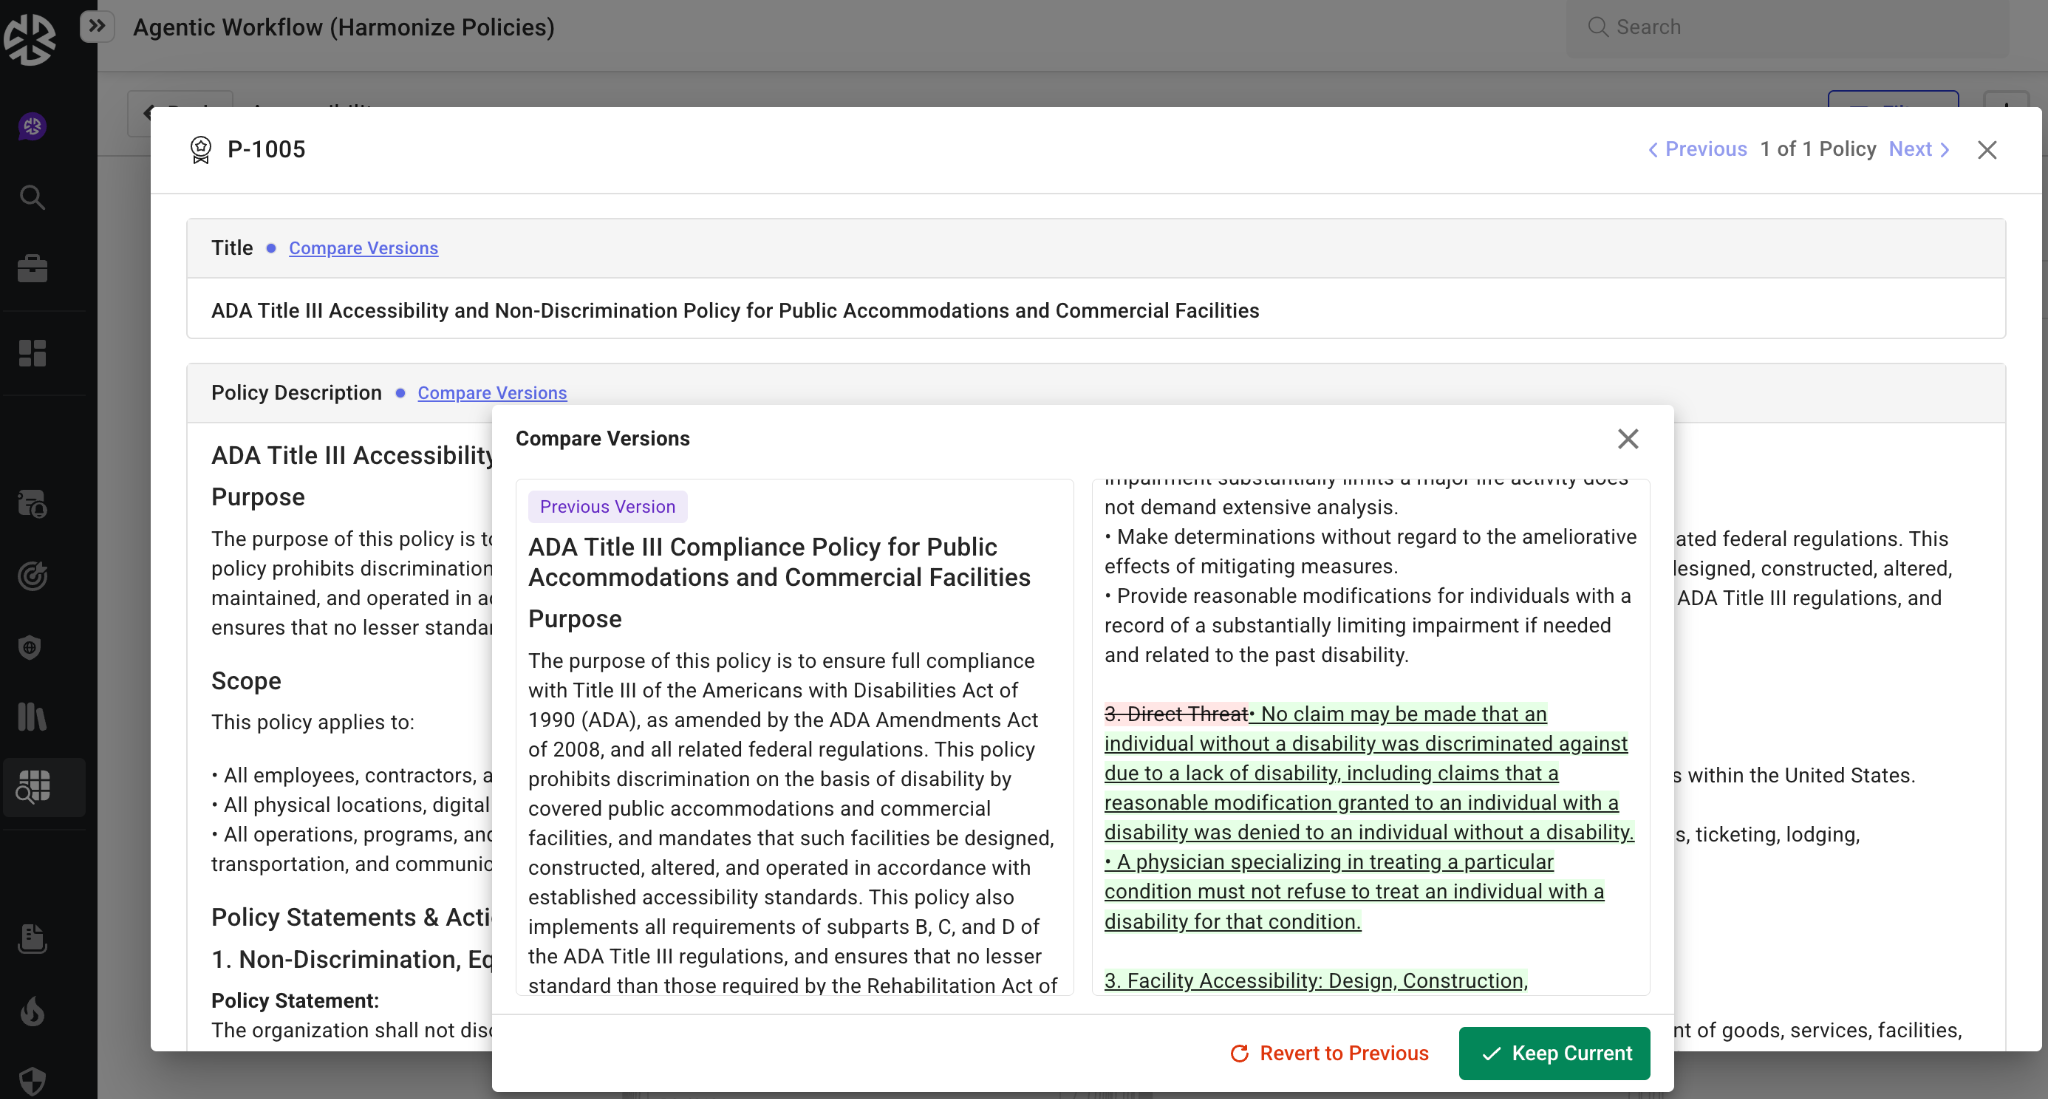
Task: Click the P-1005 policy ID text
Action: [266, 149]
